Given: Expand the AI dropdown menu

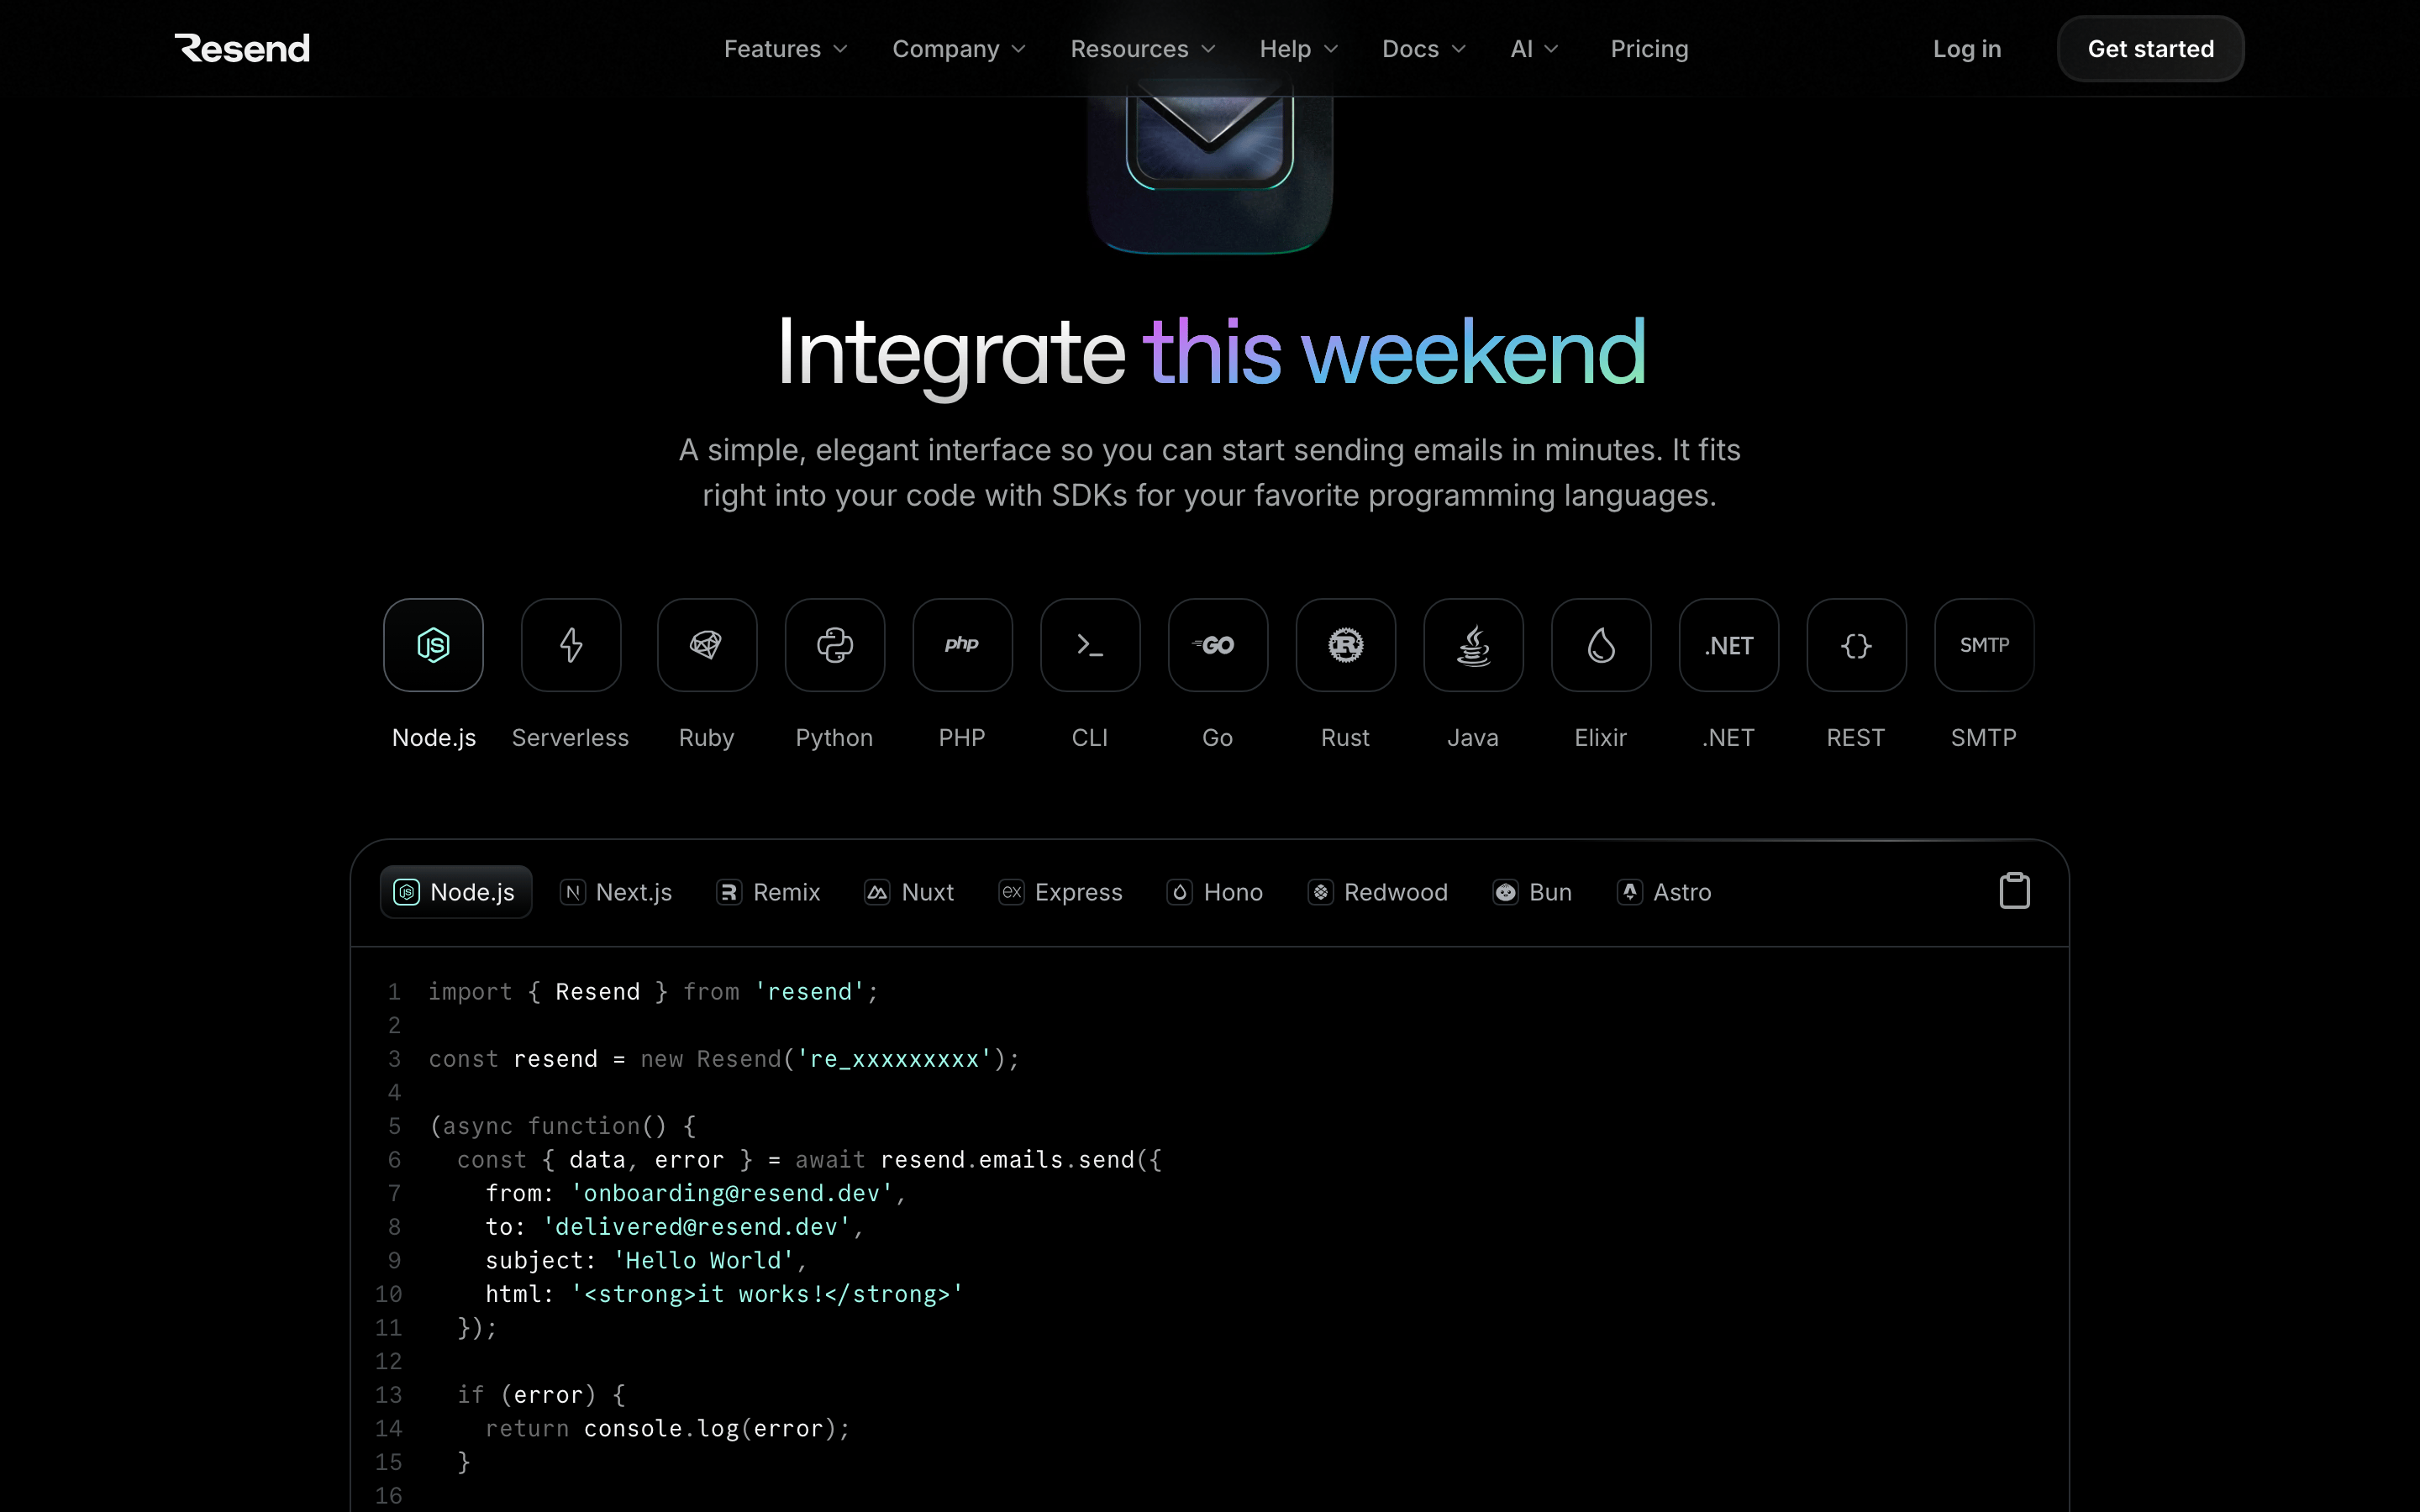Looking at the screenshot, I should click(1534, 49).
